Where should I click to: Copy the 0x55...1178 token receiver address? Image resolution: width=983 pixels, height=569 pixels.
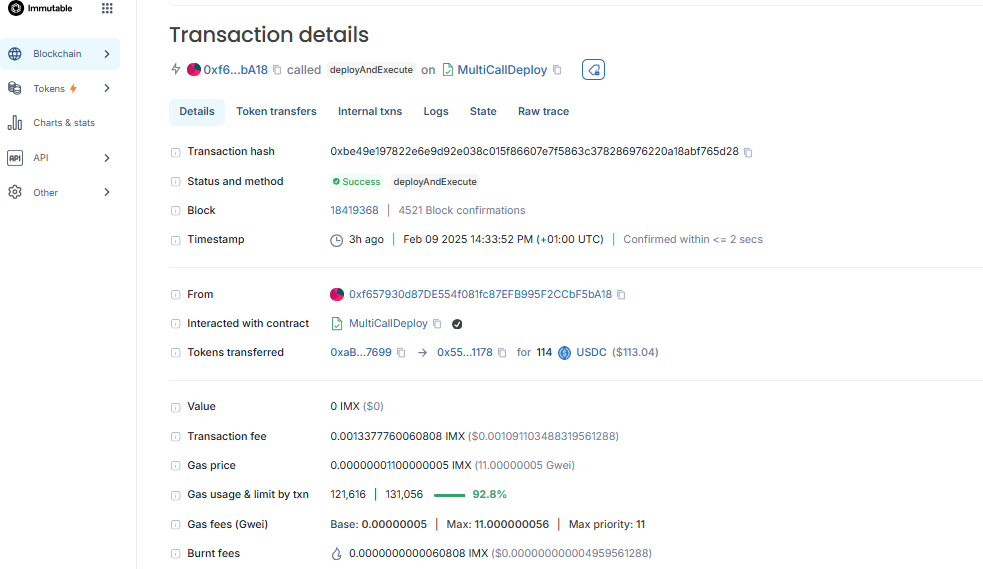[x=502, y=353]
